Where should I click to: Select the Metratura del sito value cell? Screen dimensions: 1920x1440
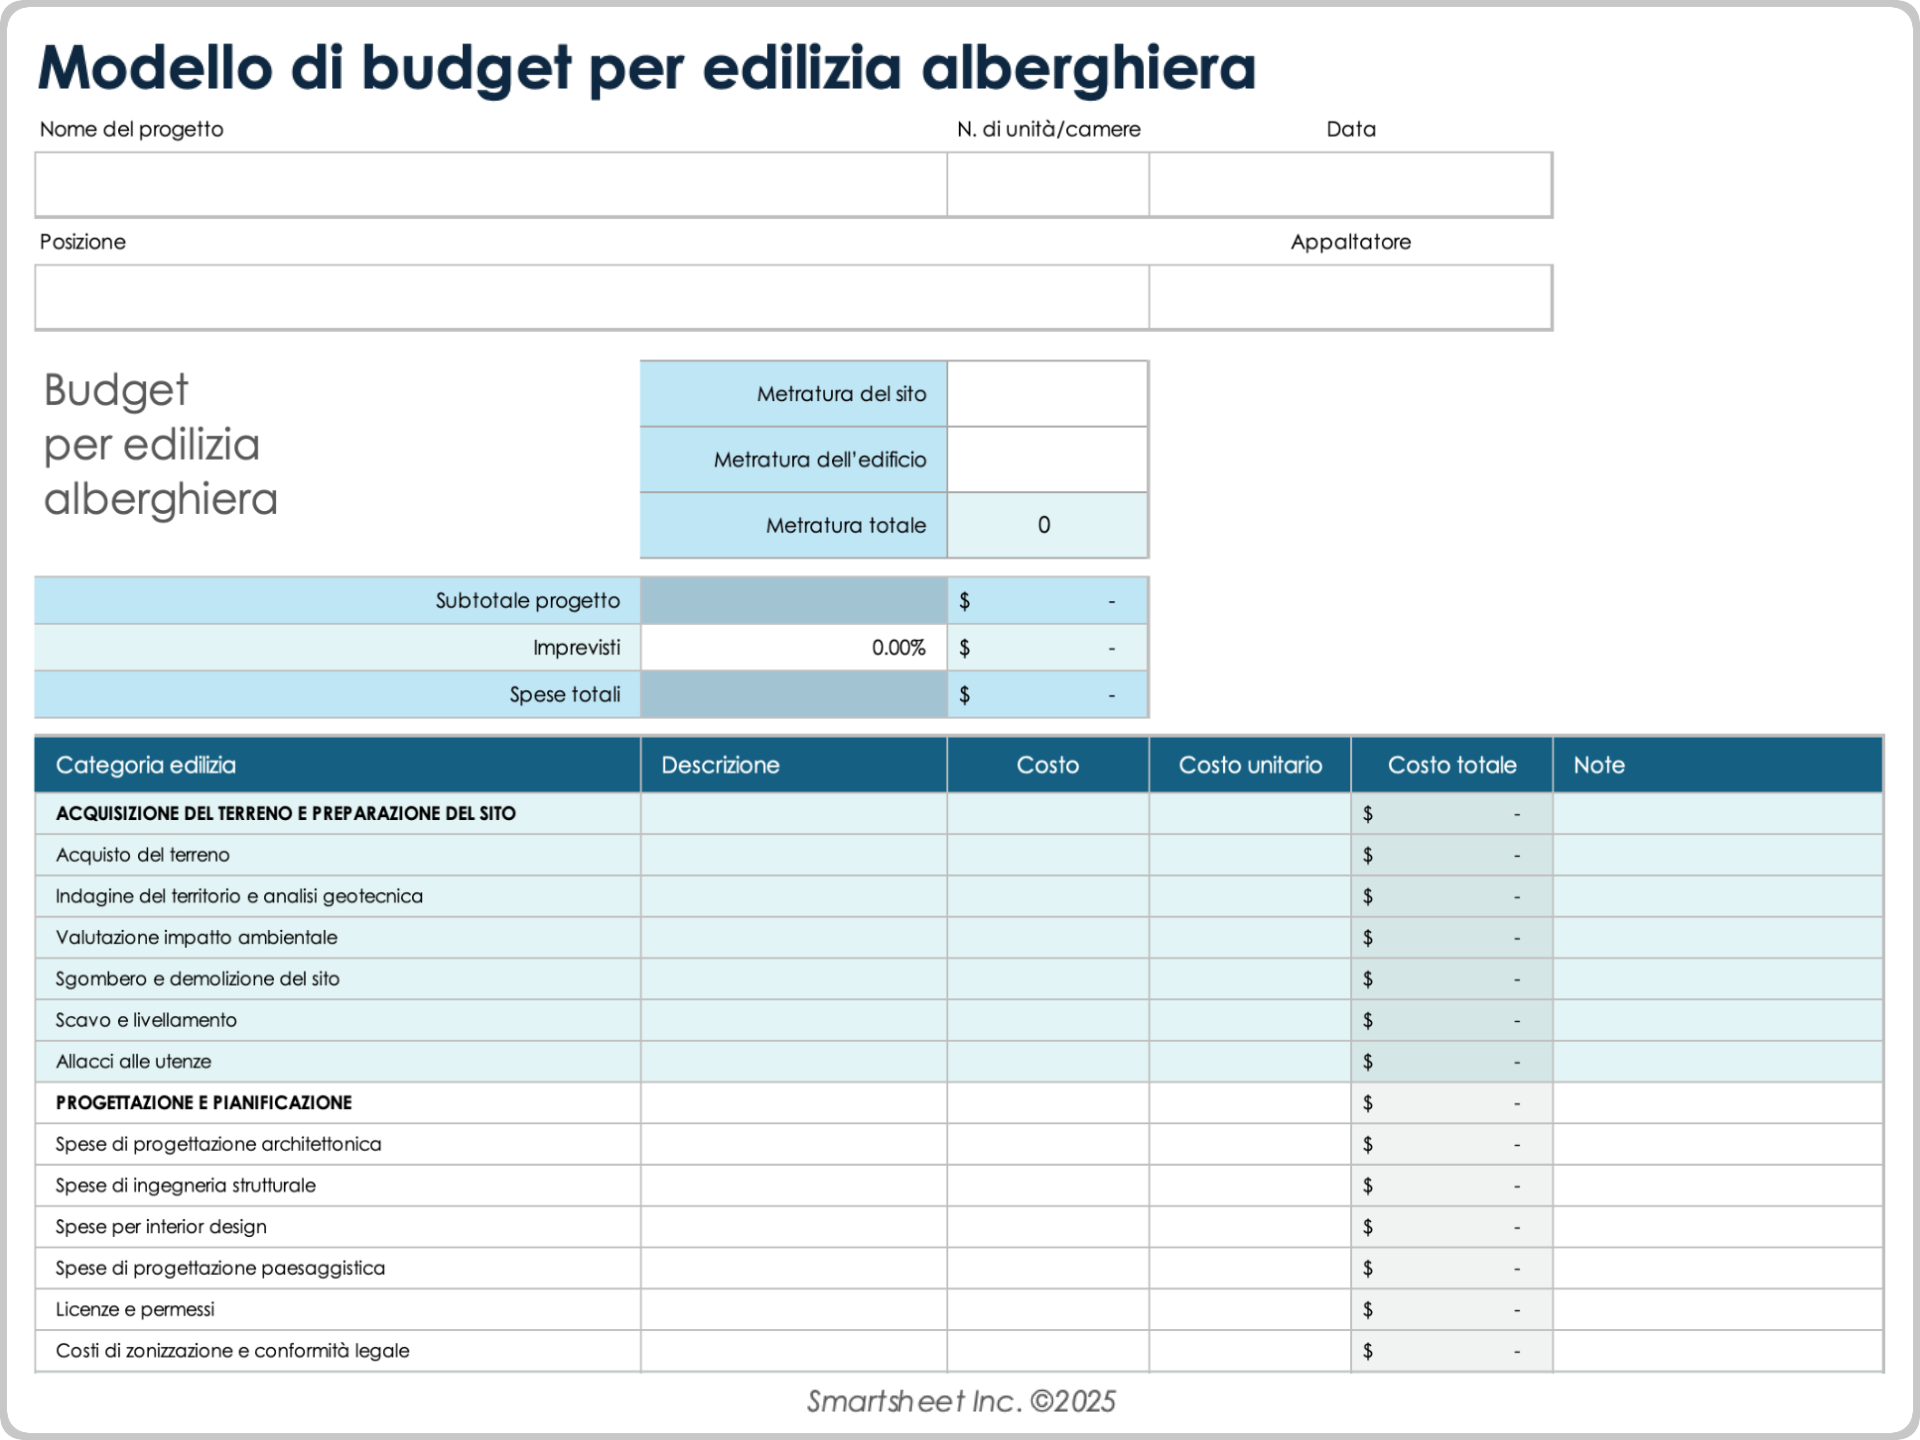tap(1047, 394)
